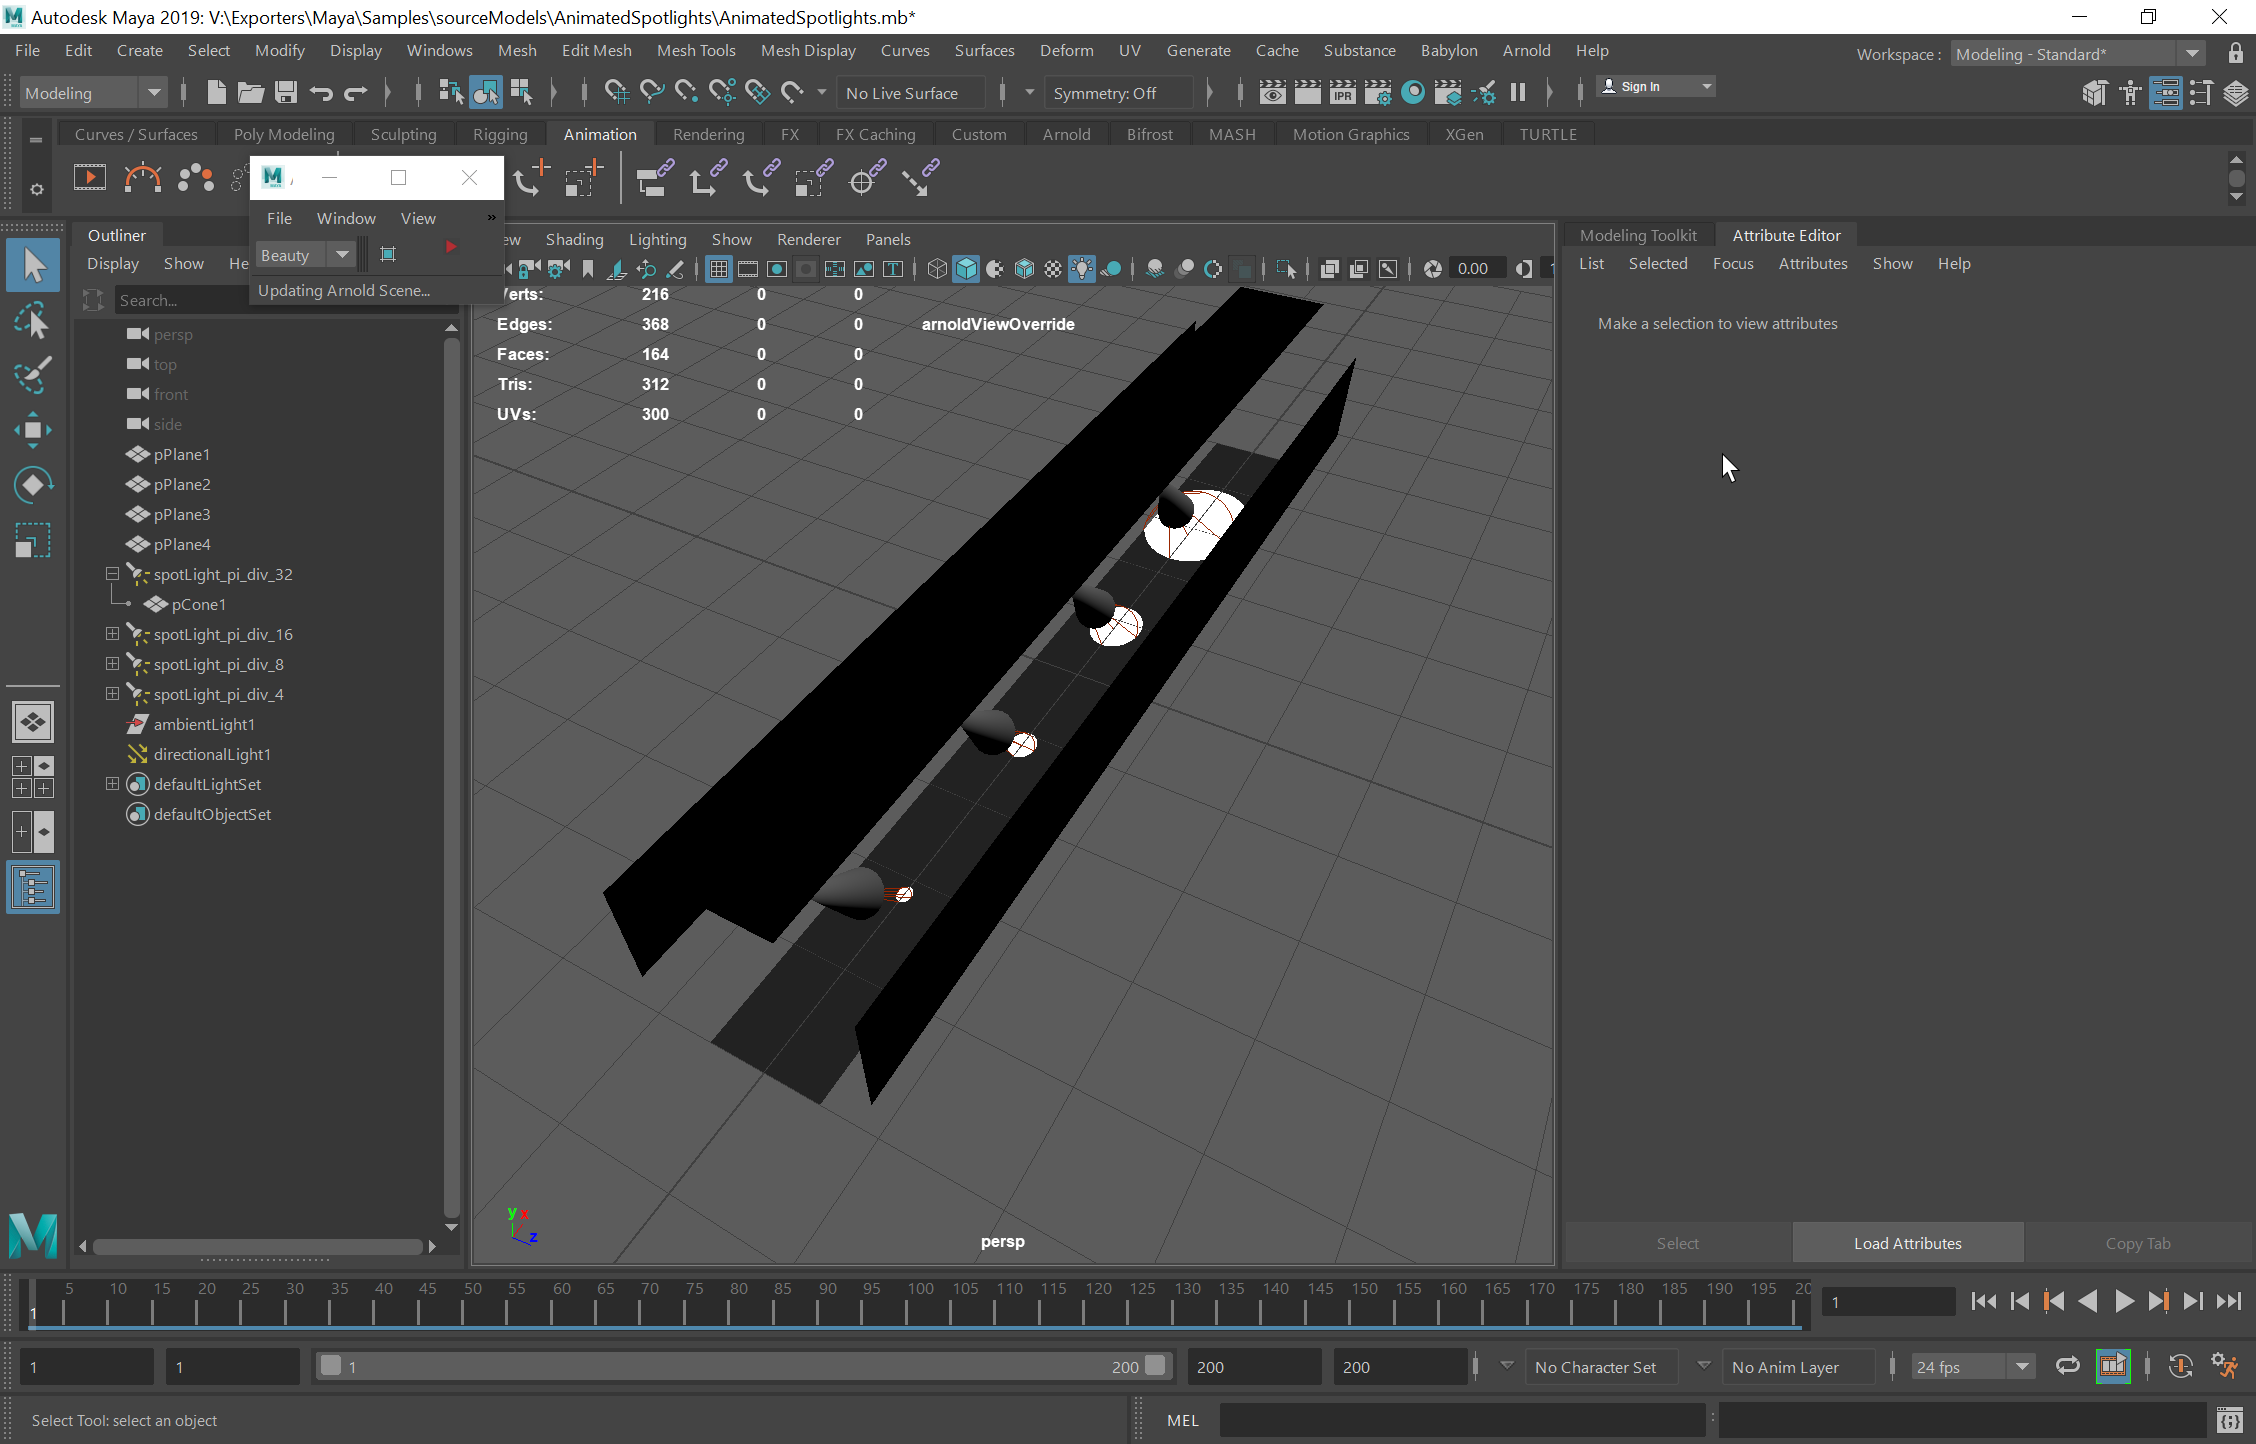Choose the Move tool in toolbox
The image size is (2256, 1444).
[33, 430]
